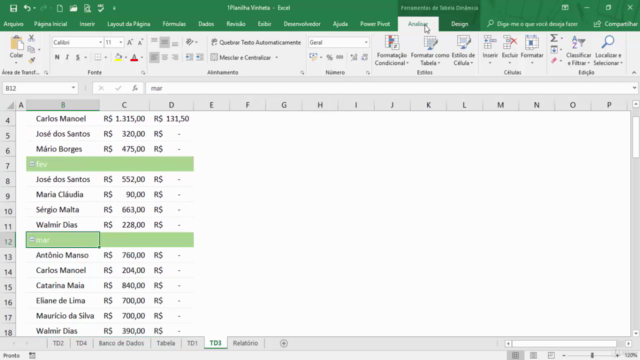
Task: Click the Excluir cells button
Action: tap(510, 50)
